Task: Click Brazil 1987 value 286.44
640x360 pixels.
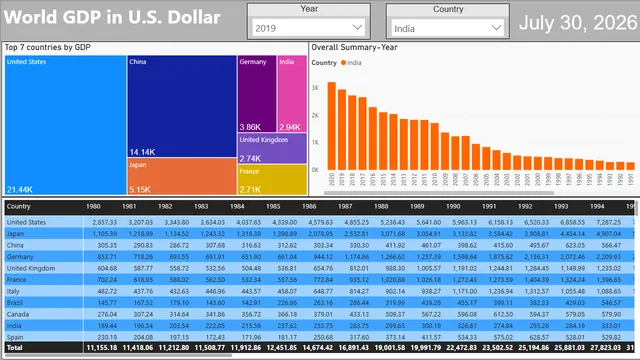Action: pyautogui.click(x=359, y=302)
